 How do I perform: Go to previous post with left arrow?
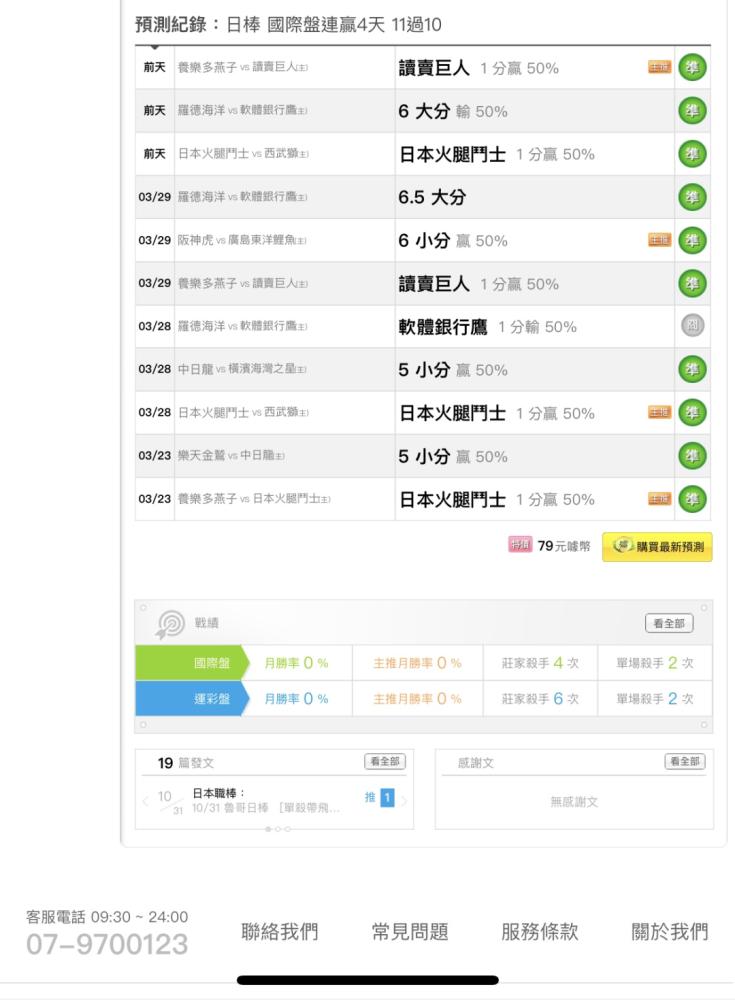(145, 800)
